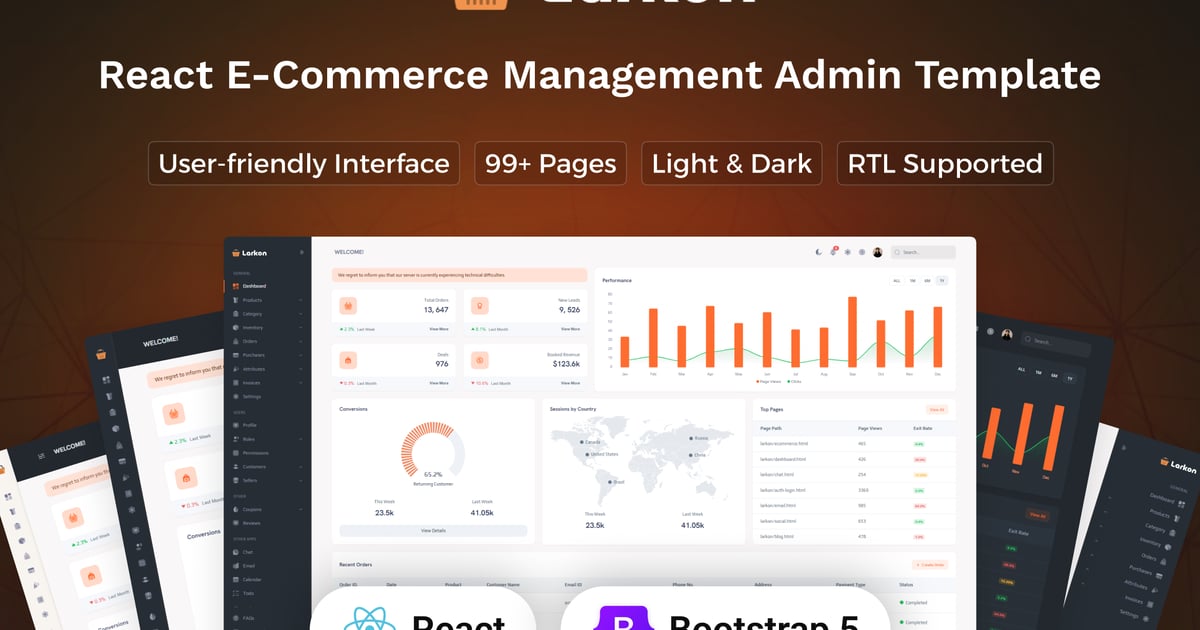
Task: Click the Orders icon in main sidebar
Action: [x=236, y=341]
